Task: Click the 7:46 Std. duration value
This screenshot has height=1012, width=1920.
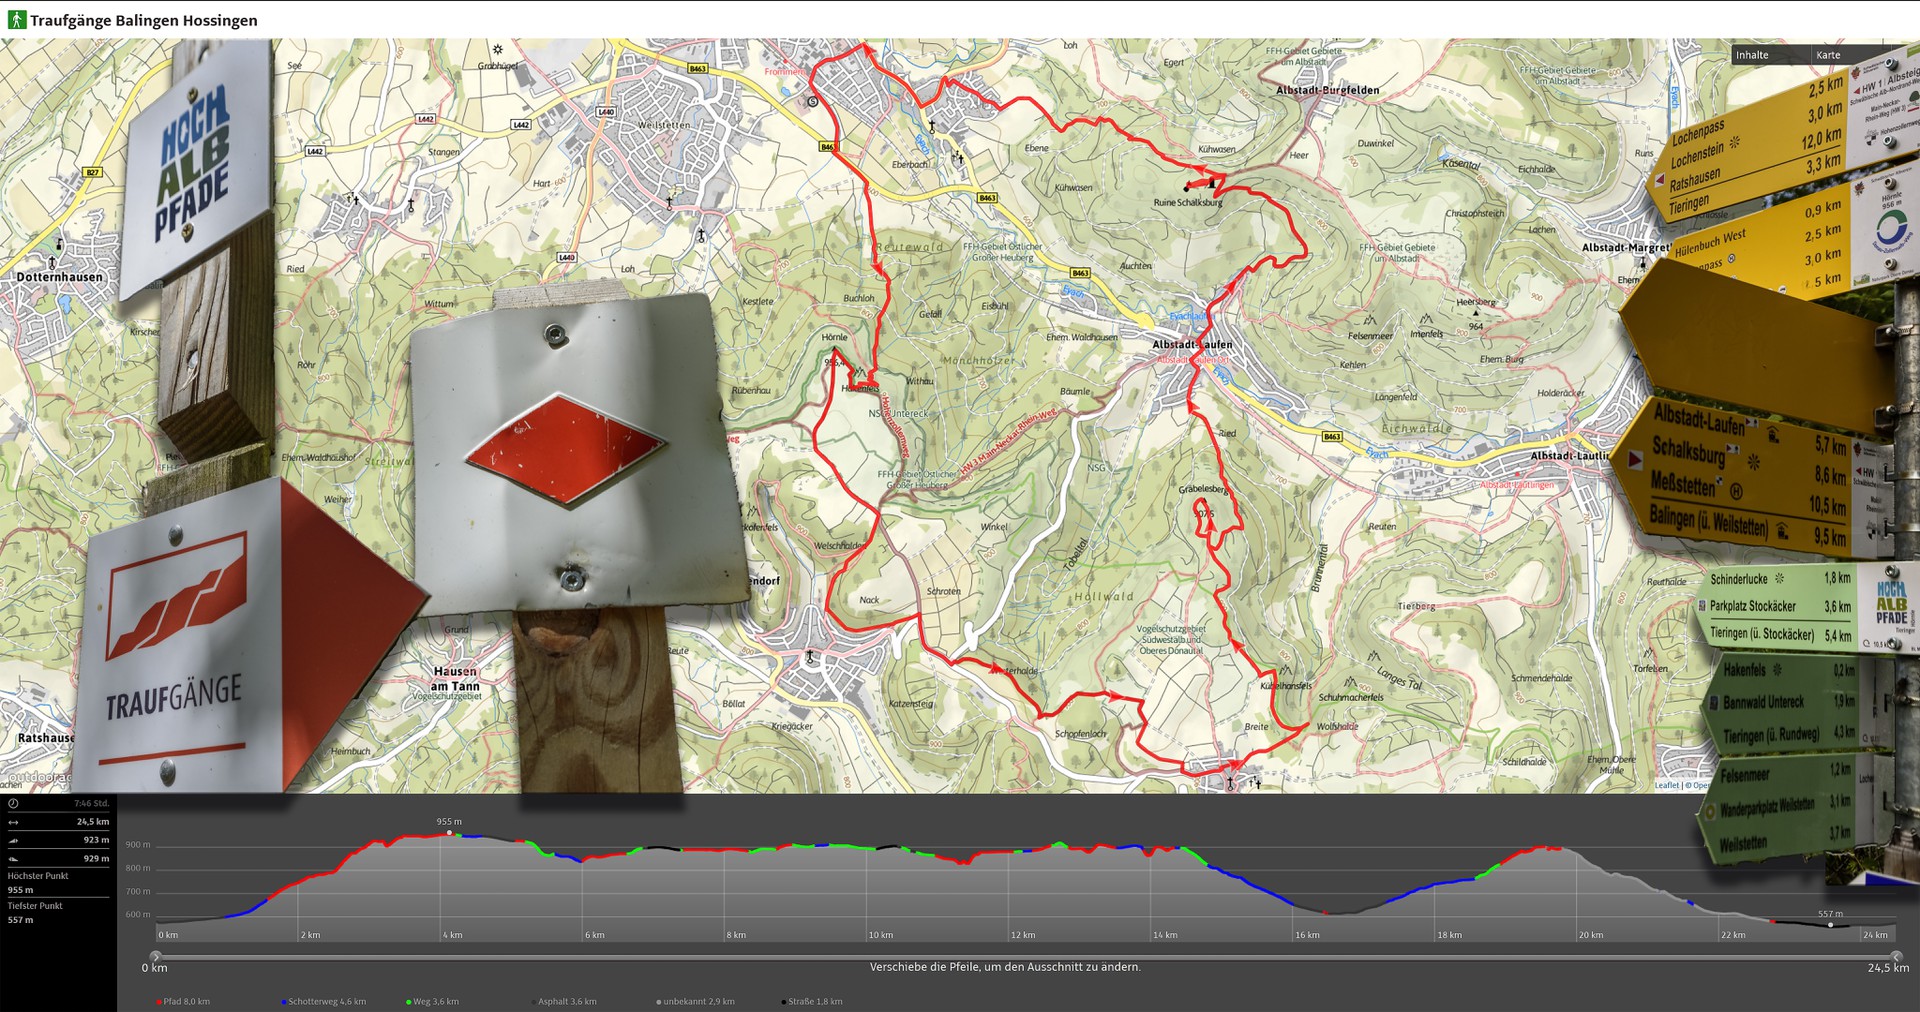Action: point(91,803)
